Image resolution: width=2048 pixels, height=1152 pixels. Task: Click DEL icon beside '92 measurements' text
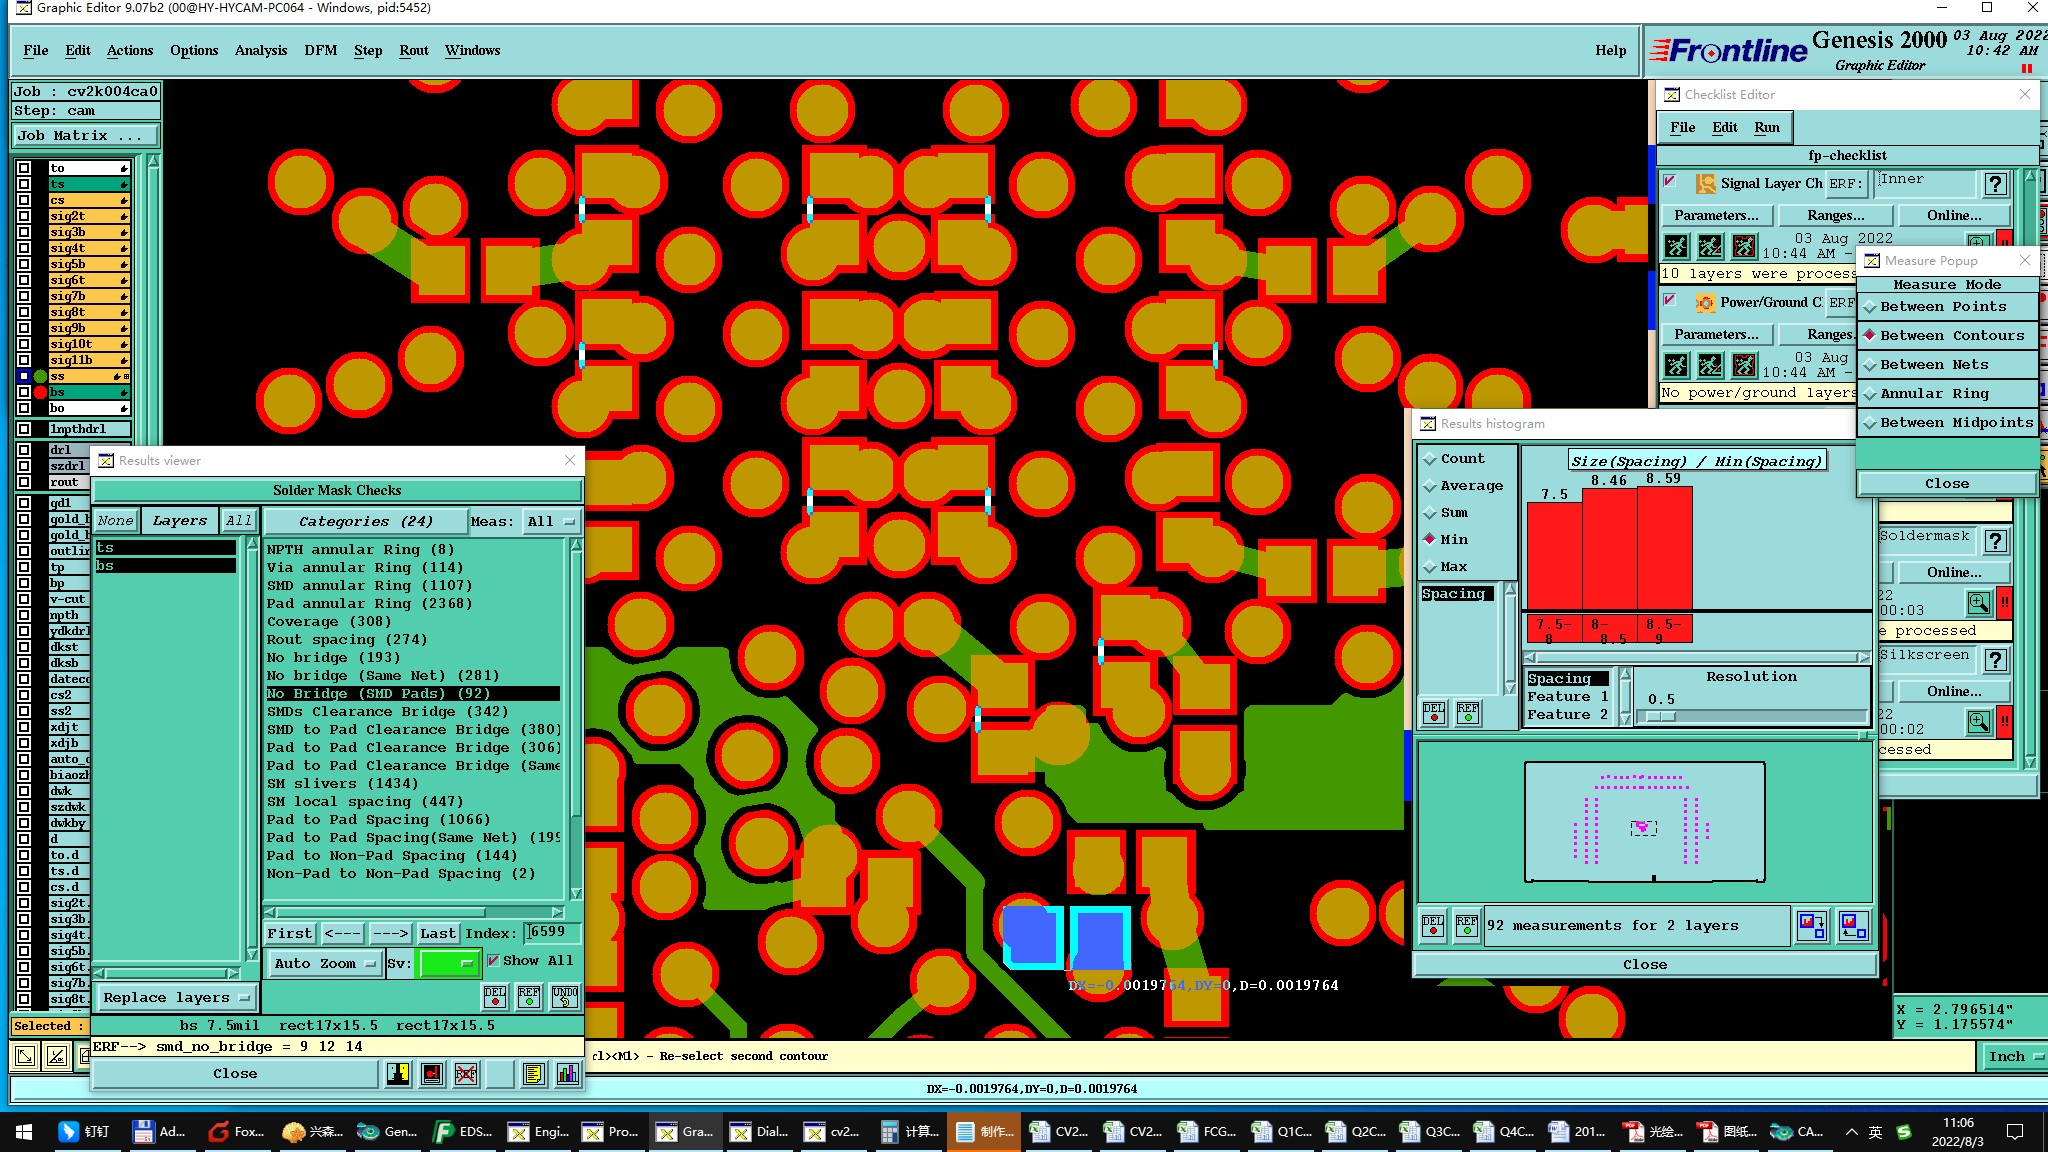(x=1433, y=925)
